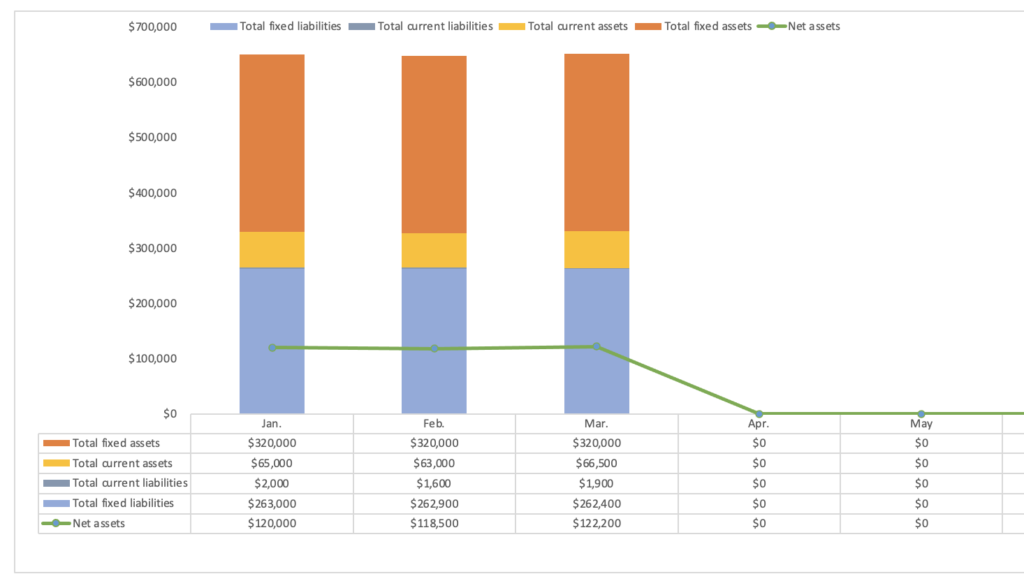Click the $262,400 fixed liabilities cell
The height and width of the screenshot is (581, 1024).
pyautogui.click(x=597, y=503)
